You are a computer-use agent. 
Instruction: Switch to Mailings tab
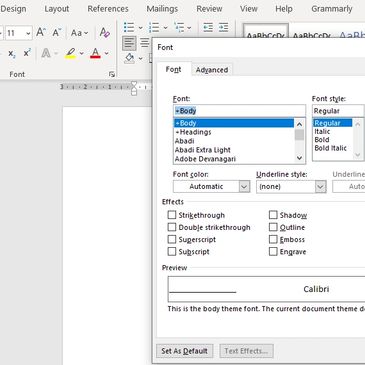[162, 9]
